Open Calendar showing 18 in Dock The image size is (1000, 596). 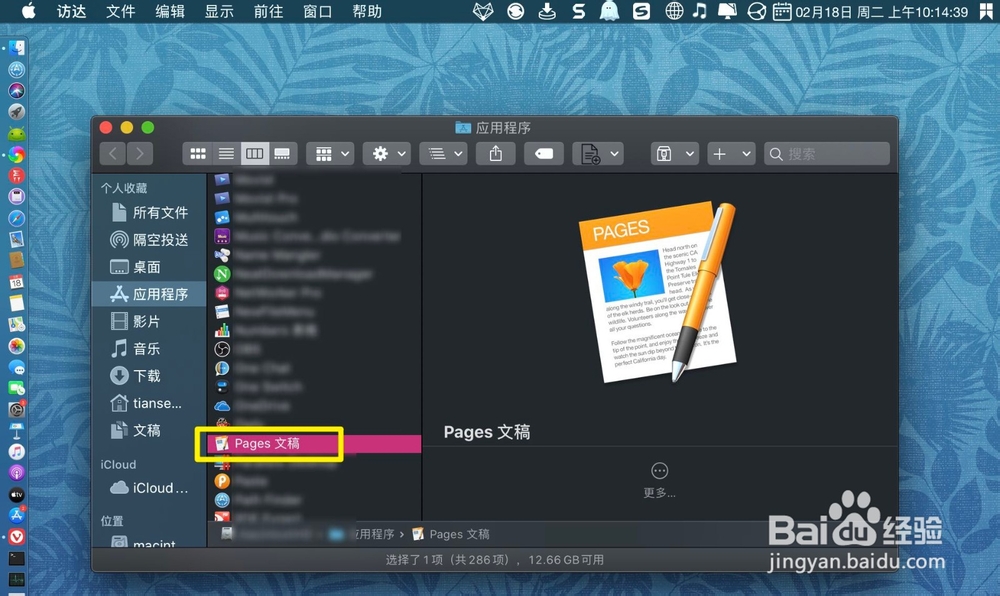(x=17, y=282)
